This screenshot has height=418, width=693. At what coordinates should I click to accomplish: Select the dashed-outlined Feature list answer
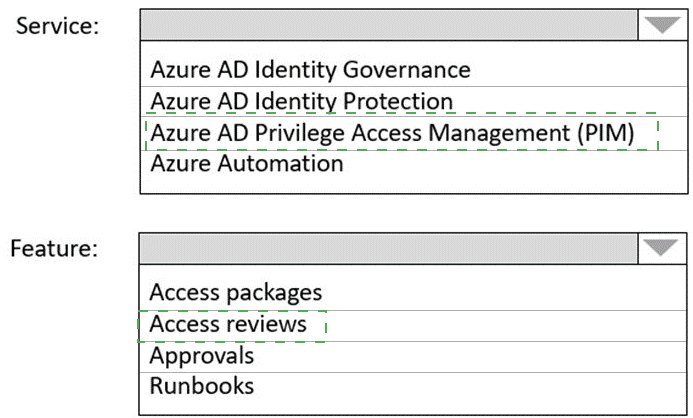click(x=228, y=325)
